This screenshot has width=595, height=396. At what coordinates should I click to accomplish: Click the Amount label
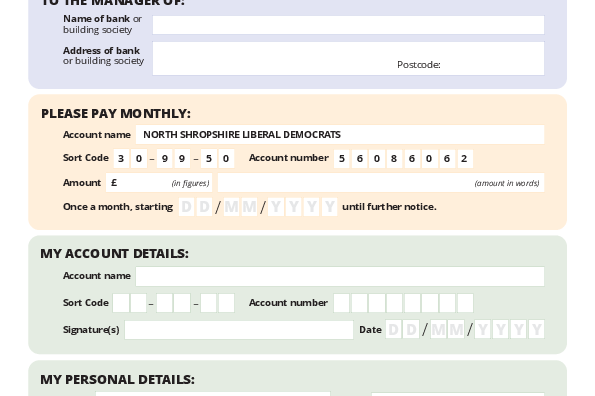(x=82, y=183)
